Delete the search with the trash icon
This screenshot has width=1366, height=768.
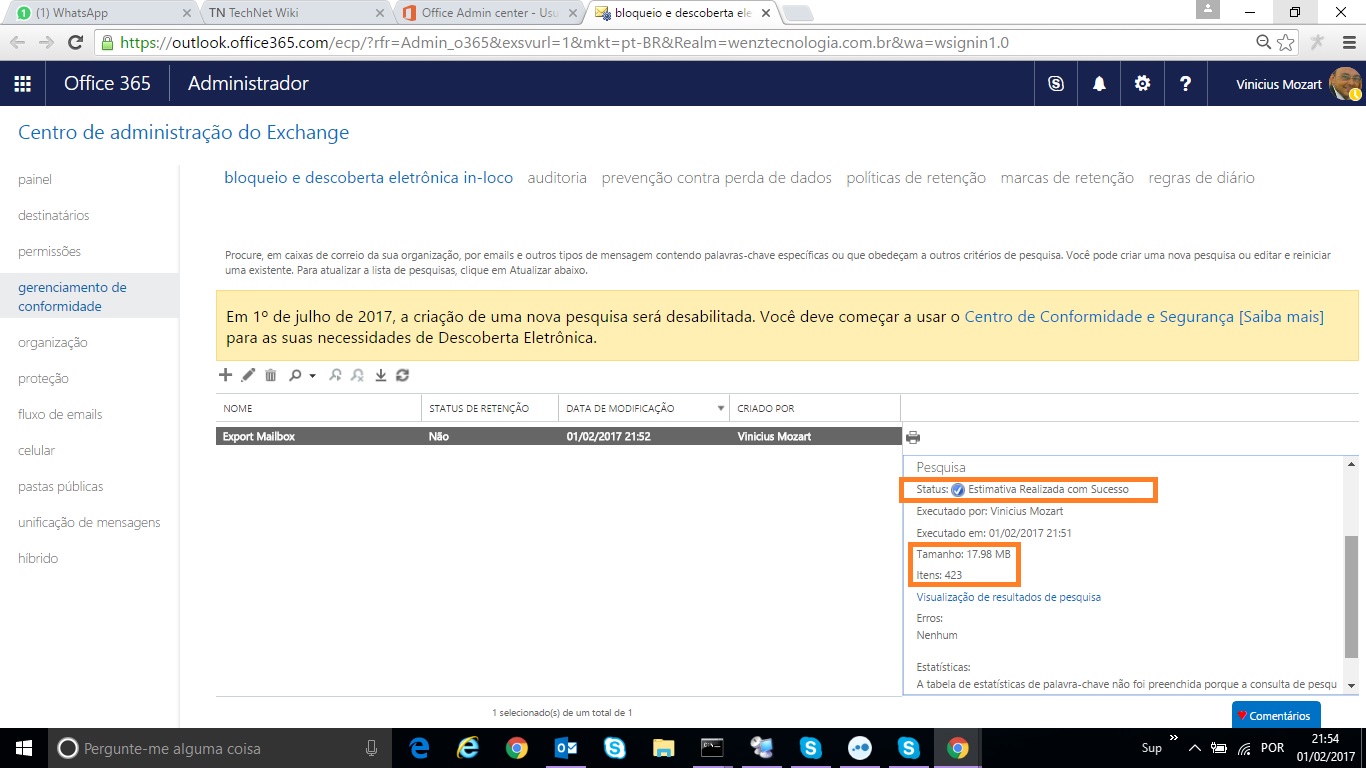tap(270, 375)
